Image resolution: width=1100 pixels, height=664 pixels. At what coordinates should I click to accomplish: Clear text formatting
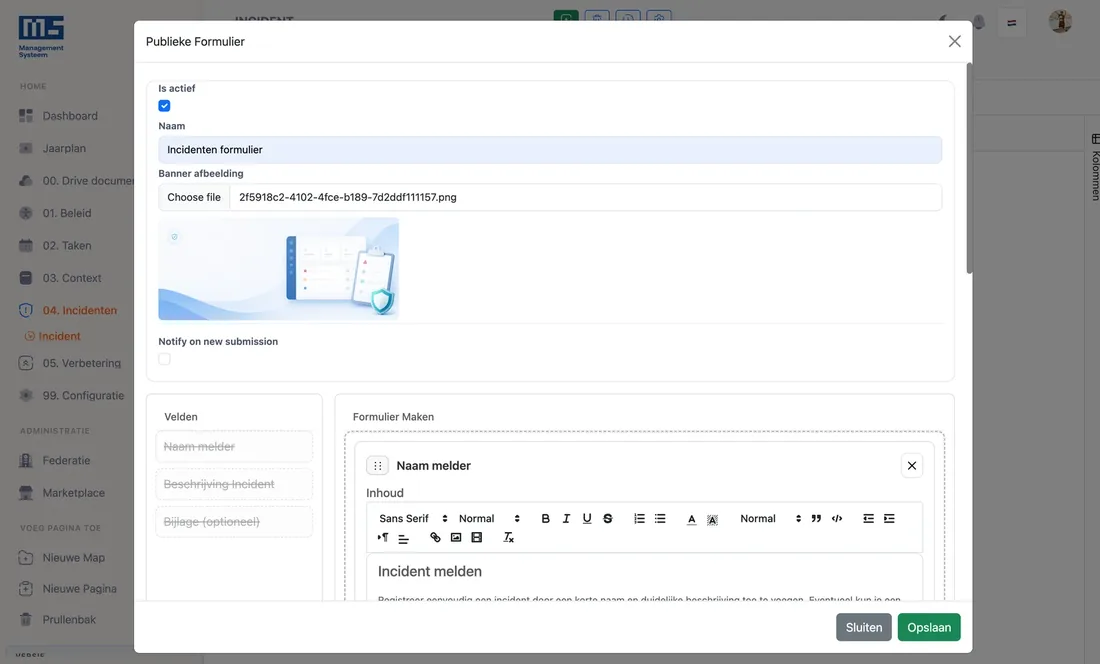pyautogui.click(x=509, y=538)
